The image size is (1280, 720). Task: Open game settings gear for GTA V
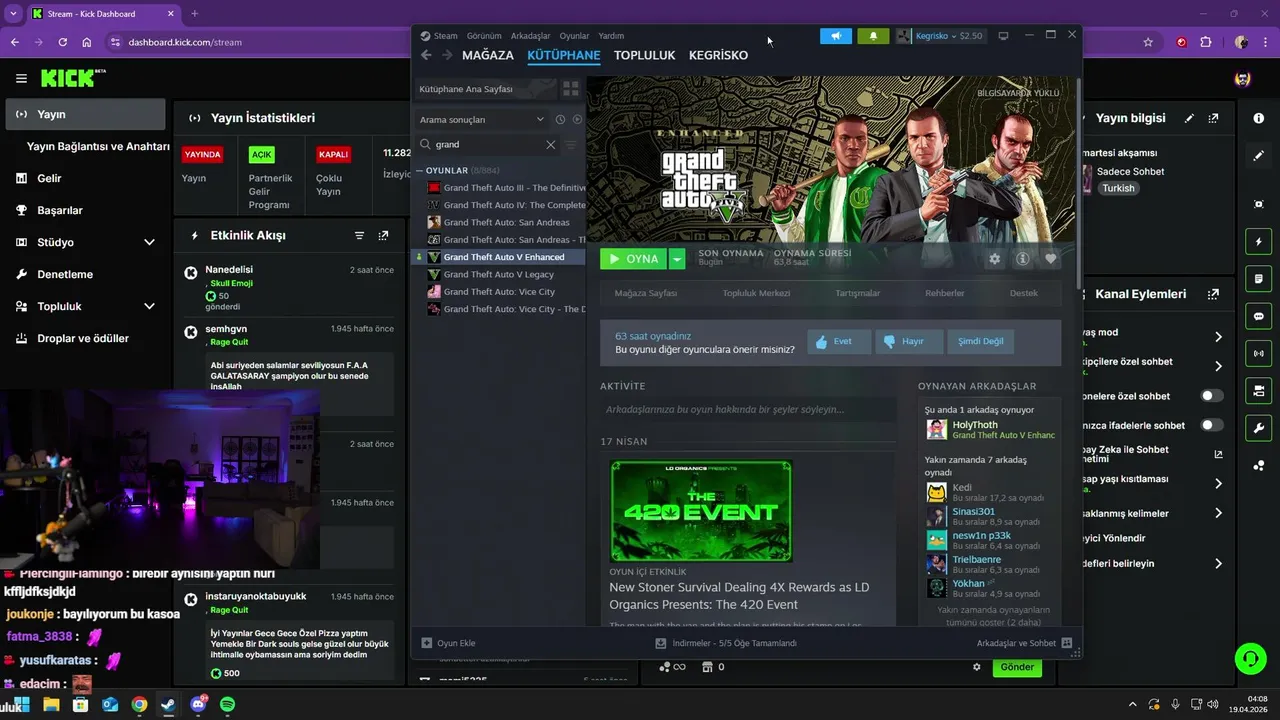pyautogui.click(x=994, y=259)
